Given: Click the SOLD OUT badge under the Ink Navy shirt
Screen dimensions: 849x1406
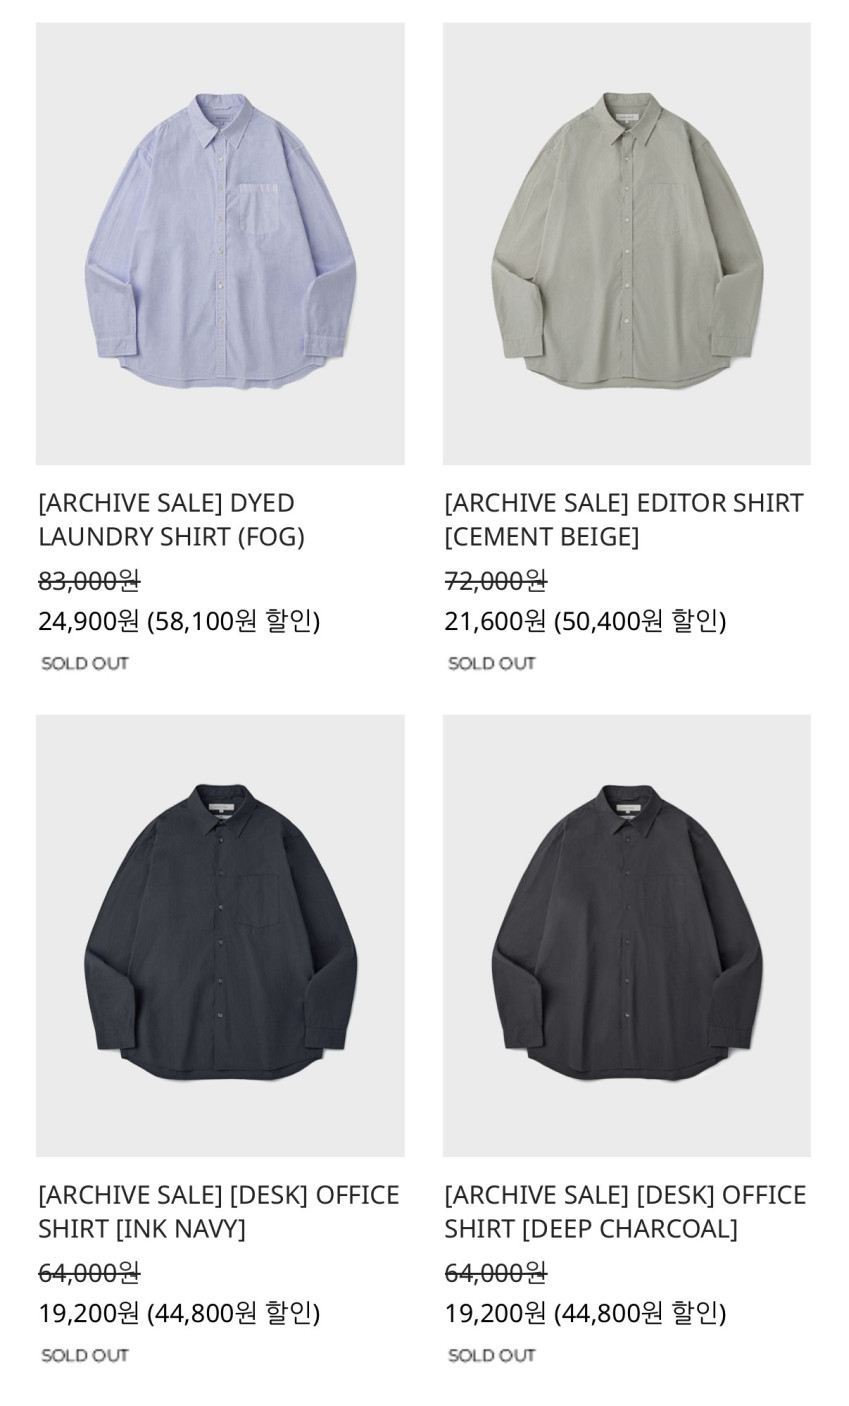Looking at the screenshot, I should click(85, 1355).
